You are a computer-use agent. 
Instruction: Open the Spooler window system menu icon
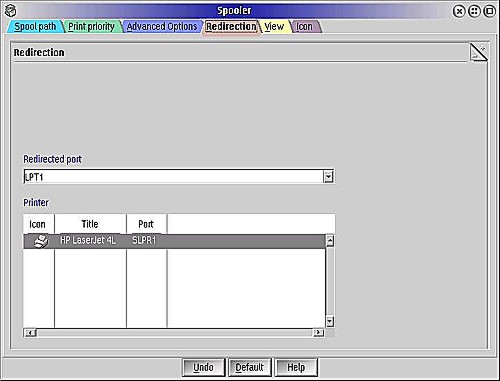tap(10, 11)
